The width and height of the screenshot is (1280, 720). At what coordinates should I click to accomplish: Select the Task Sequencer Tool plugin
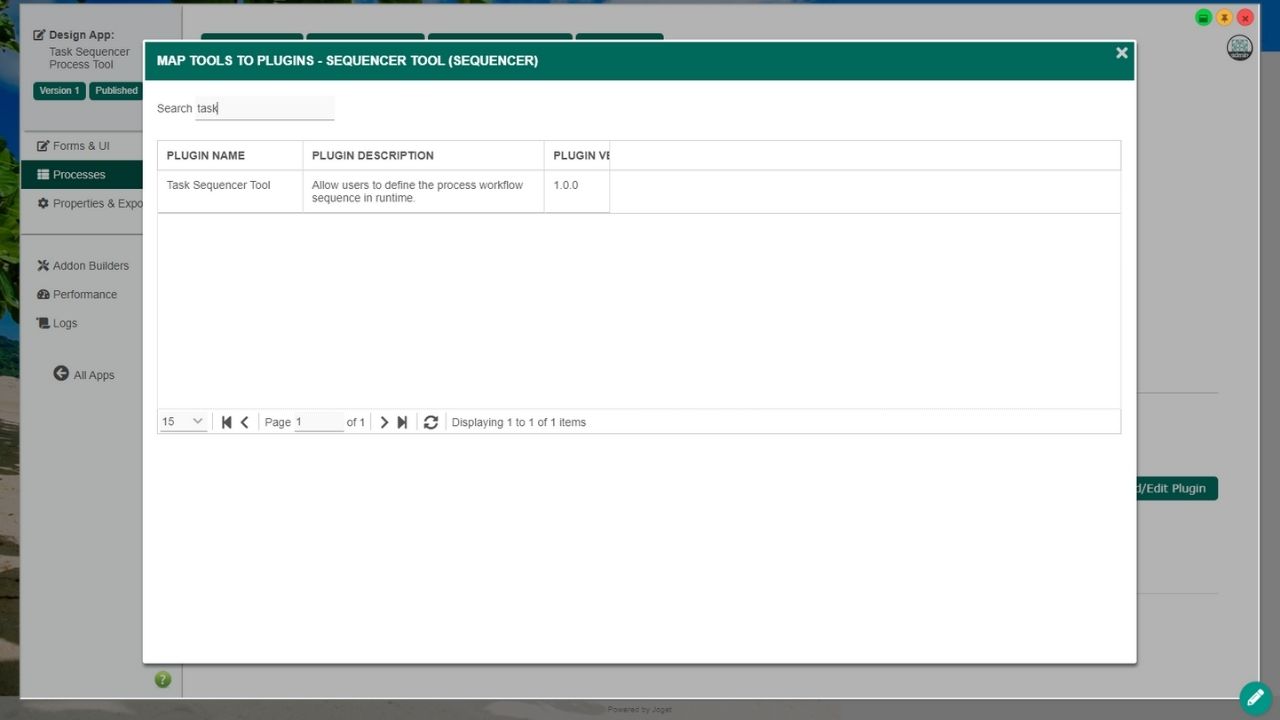[218, 185]
